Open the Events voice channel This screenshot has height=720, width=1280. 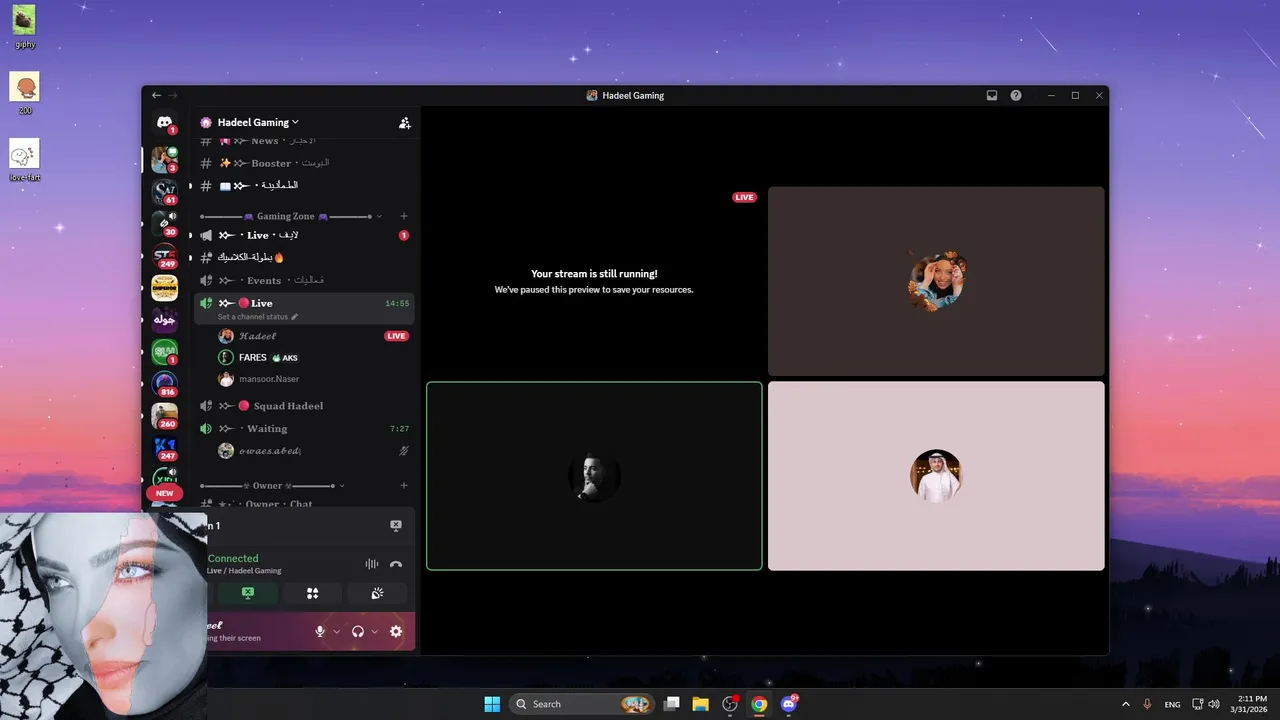click(304, 280)
